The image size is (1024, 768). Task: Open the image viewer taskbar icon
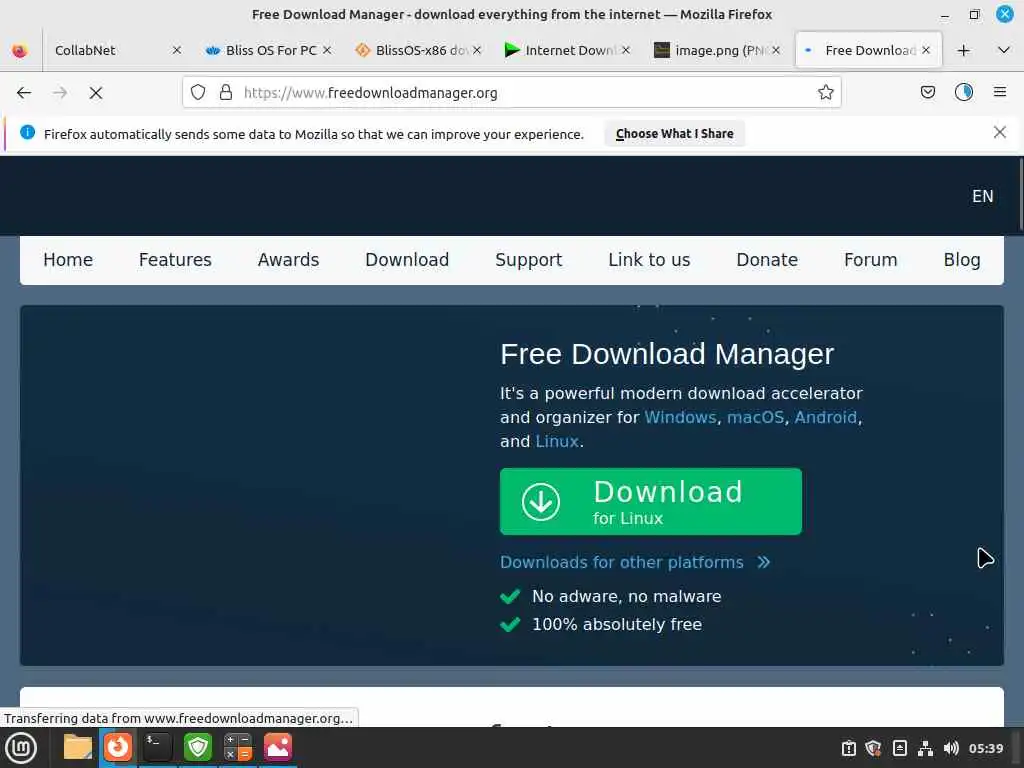[278, 747]
